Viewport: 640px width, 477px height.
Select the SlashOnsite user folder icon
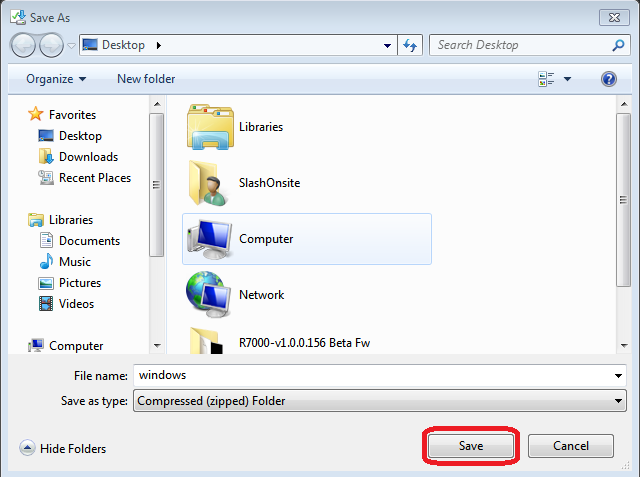pyautogui.click(x=209, y=183)
